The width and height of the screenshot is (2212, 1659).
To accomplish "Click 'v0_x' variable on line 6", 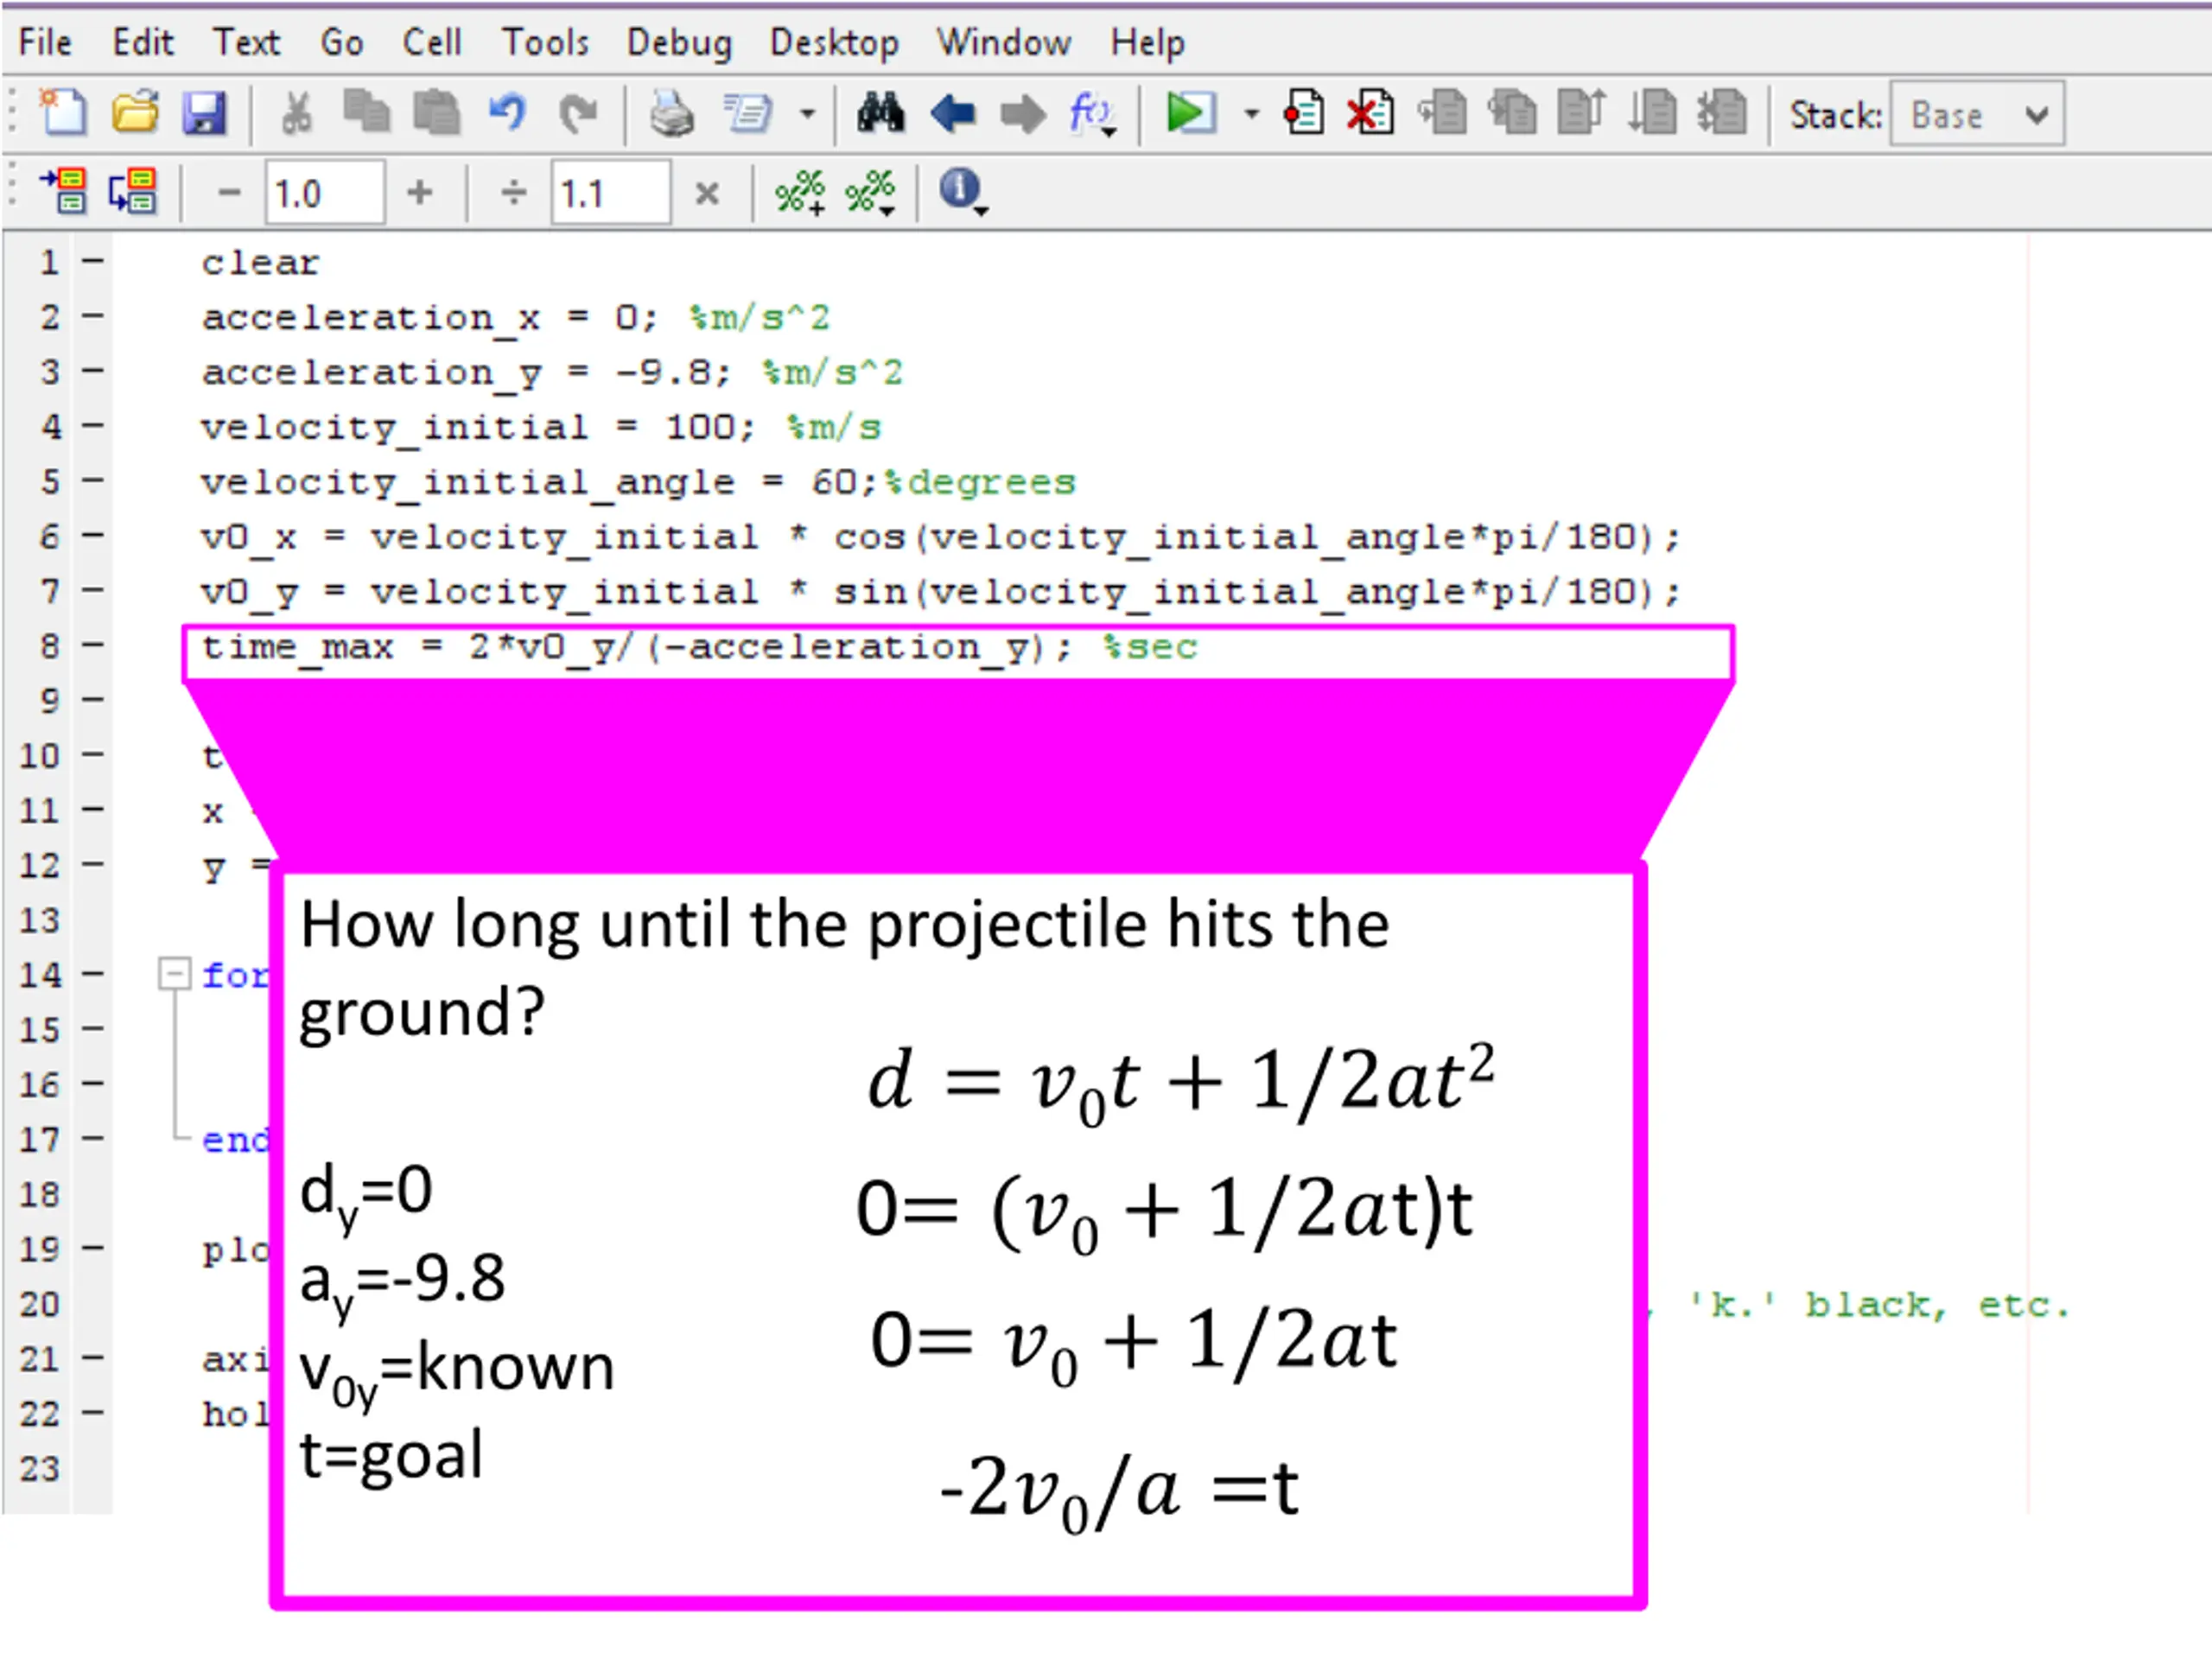I will (249, 538).
